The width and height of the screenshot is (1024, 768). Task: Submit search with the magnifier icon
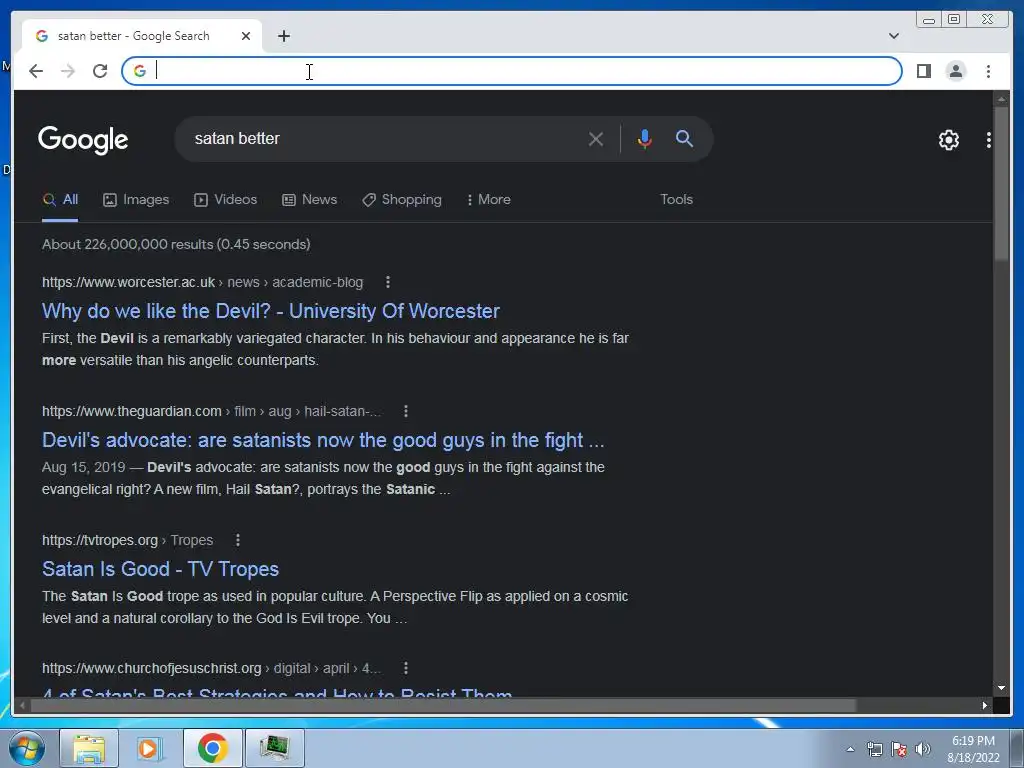click(x=684, y=138)
